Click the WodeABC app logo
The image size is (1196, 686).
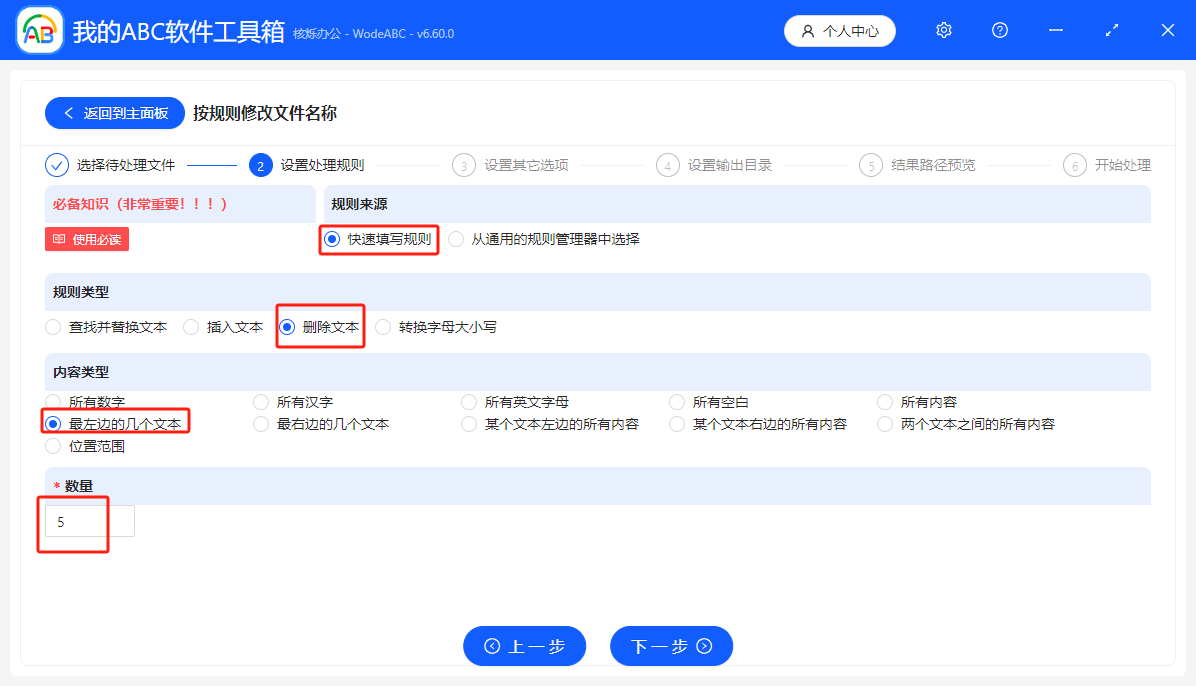pyautogui.click(x=38, y=30)
